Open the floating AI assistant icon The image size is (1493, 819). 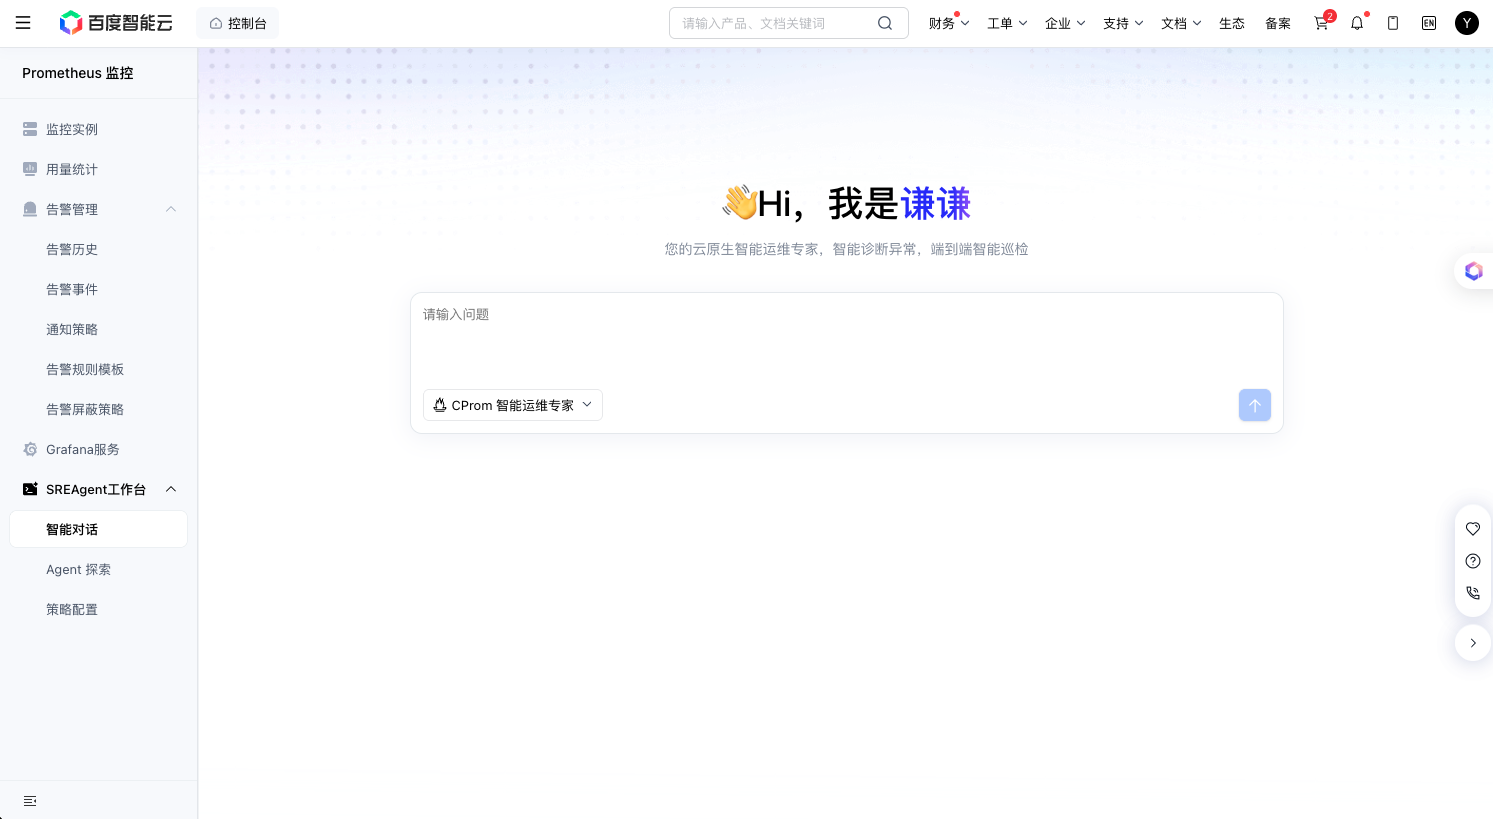tap(1473, 271)
